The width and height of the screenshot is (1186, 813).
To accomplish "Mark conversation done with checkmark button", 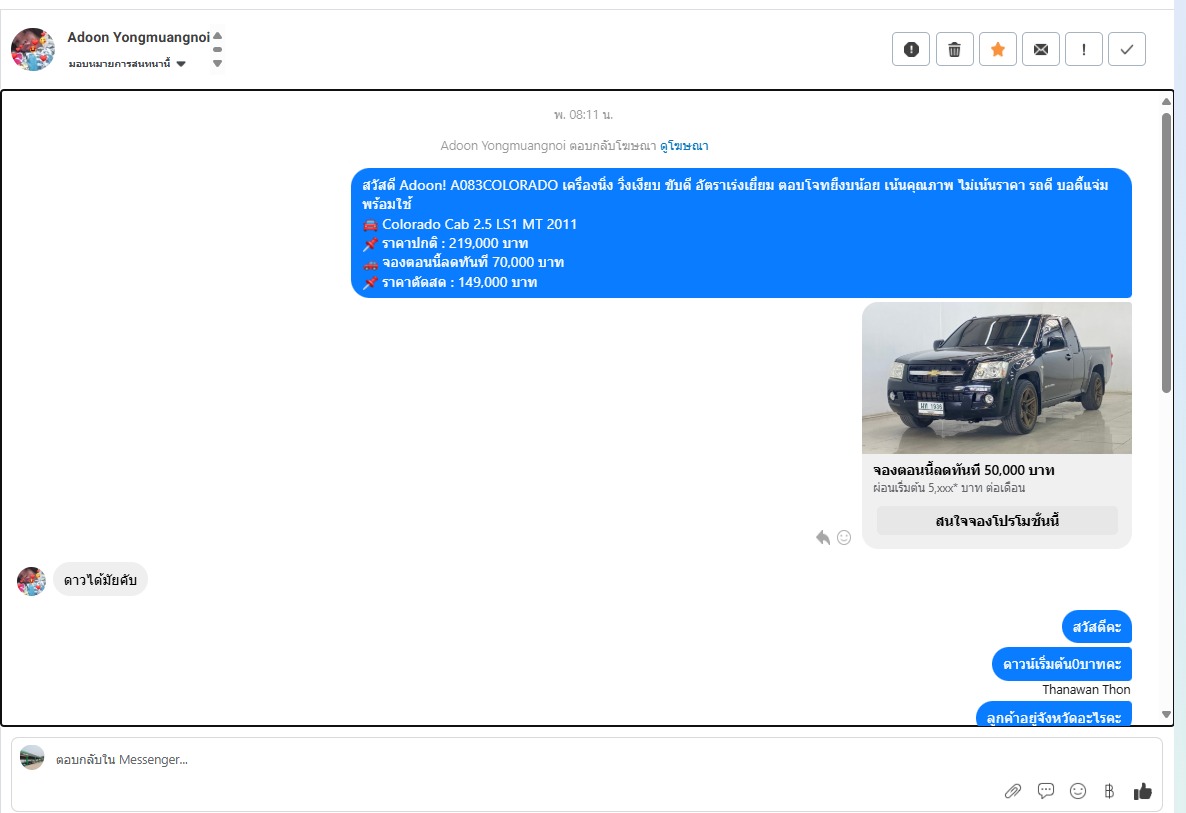I will point(1127,49).
